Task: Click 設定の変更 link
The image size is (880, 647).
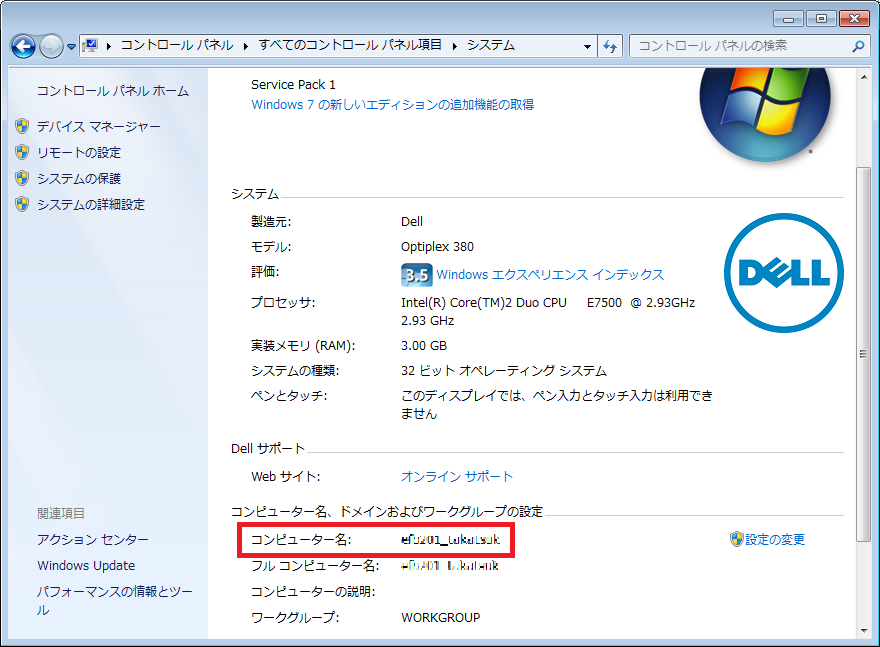Action: click(x=775, y=539)
